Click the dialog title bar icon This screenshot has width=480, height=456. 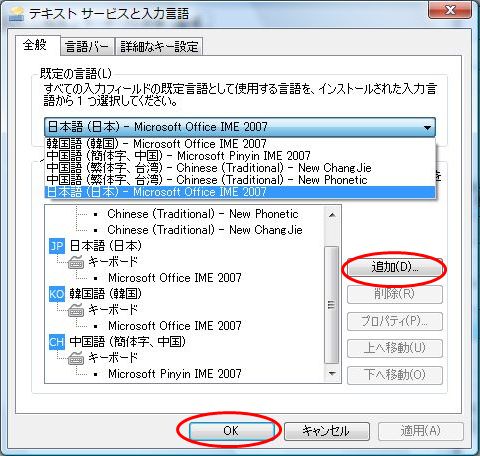(17, 14)
